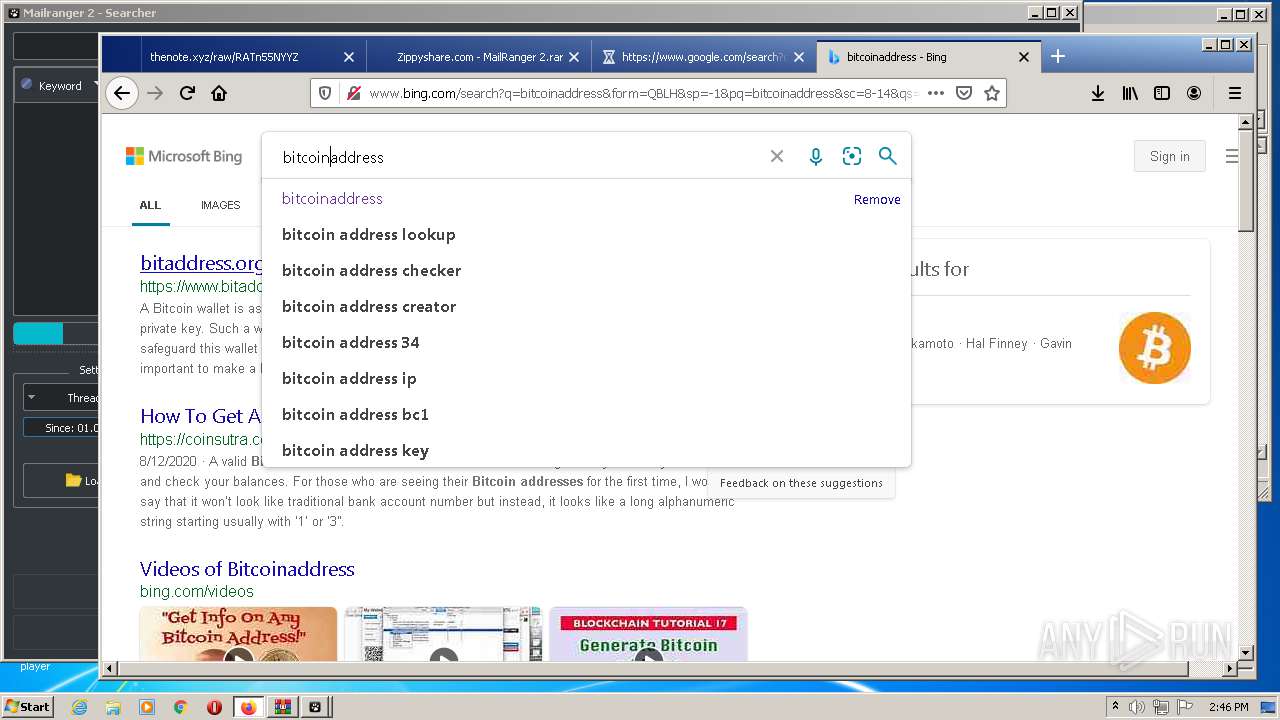Expand Threads dropdown in MailRanger settings

pos(60,397)
